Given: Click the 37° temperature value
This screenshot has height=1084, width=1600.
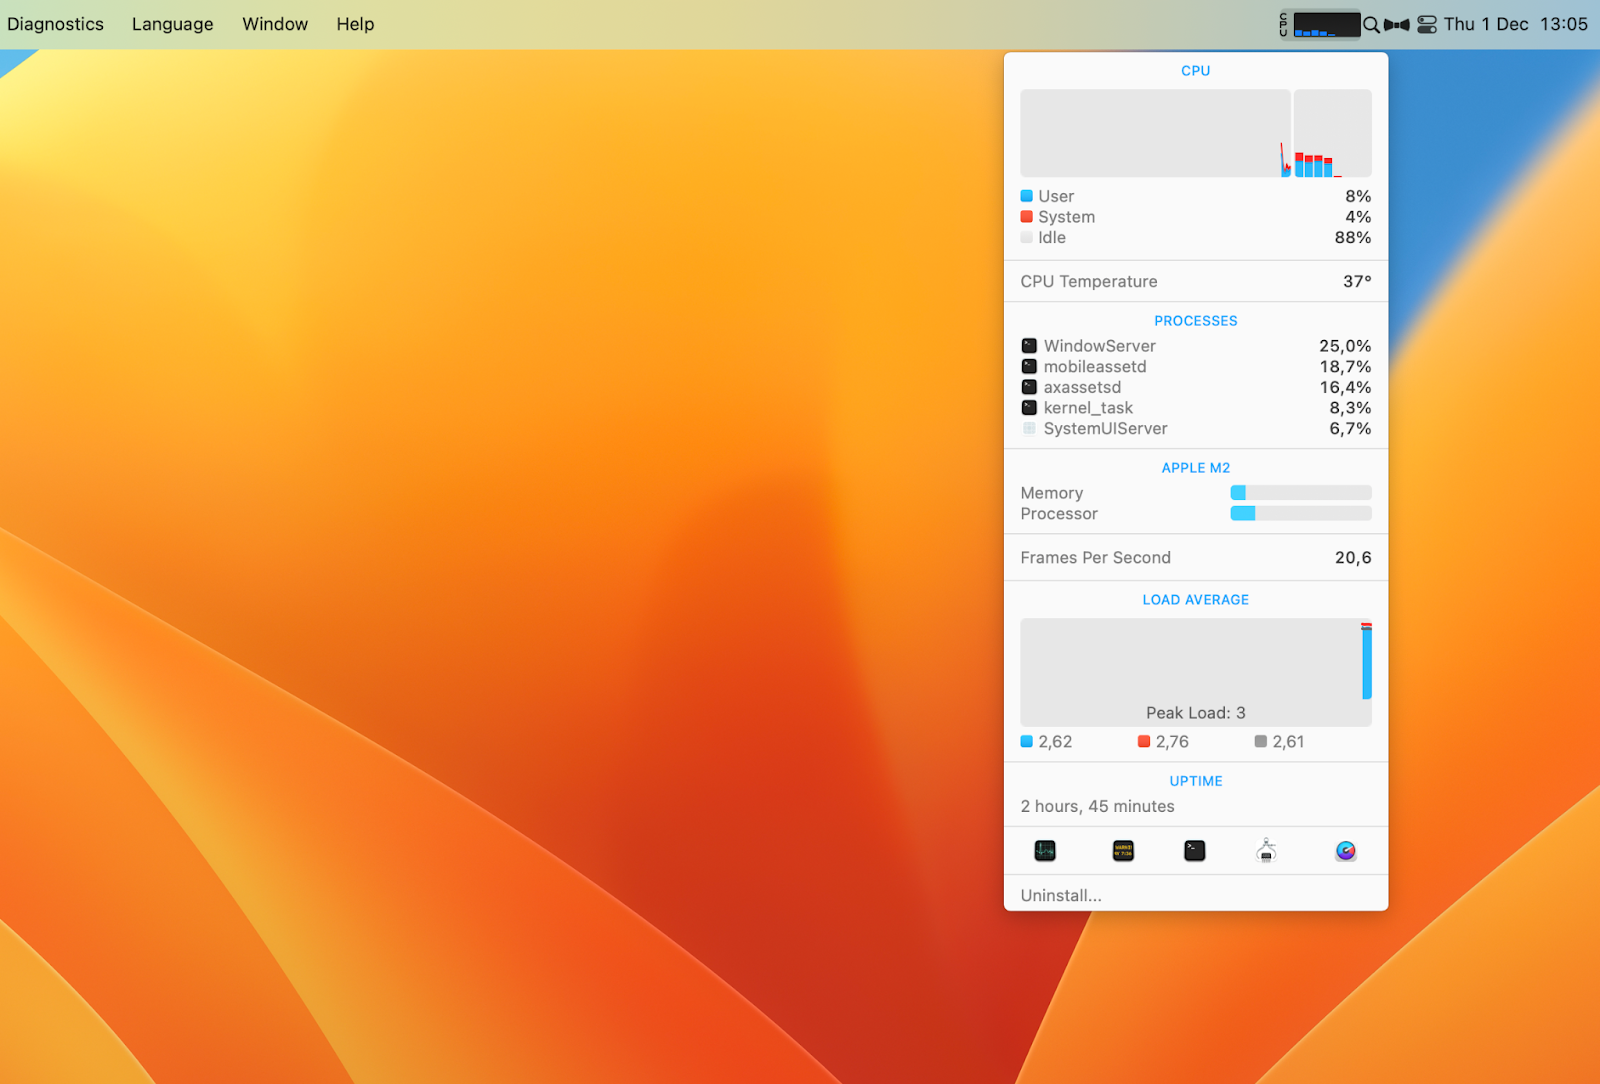Looking at the screenshot, I should tap(1357, 281).
